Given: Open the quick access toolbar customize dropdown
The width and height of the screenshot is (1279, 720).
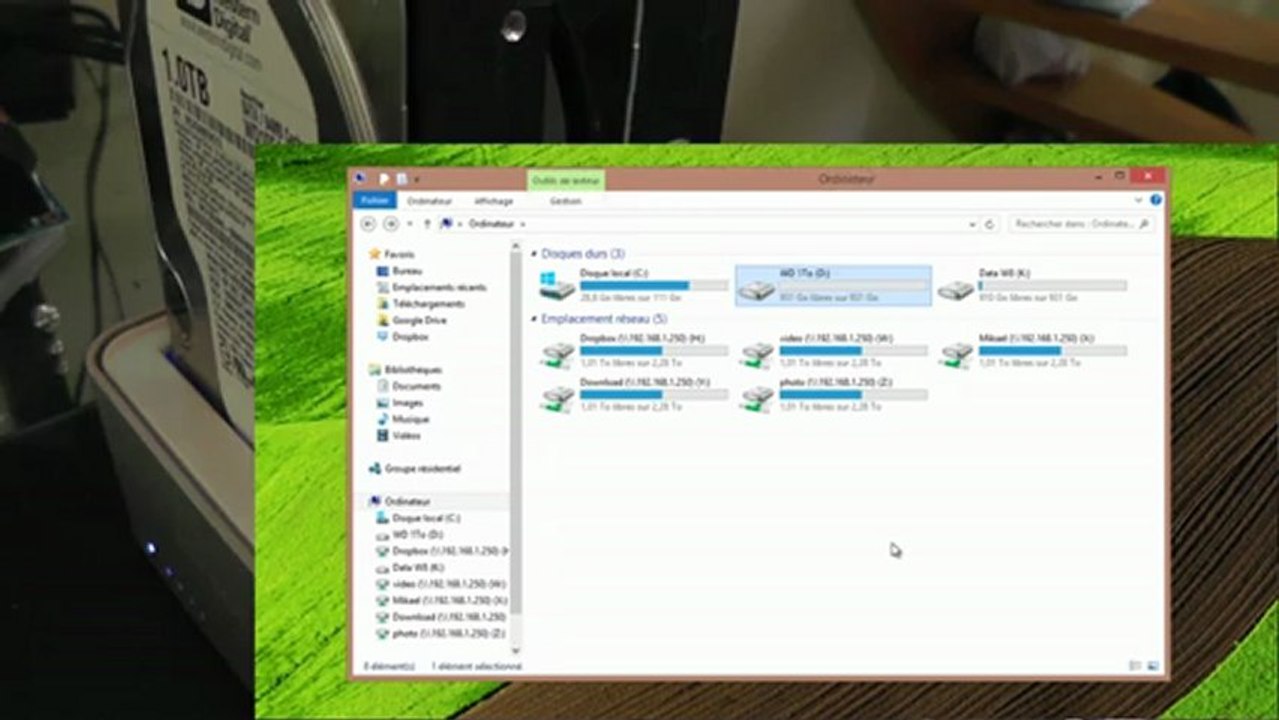Looking at the screenshot, I should pyautogui.click(x=416, y=179).
